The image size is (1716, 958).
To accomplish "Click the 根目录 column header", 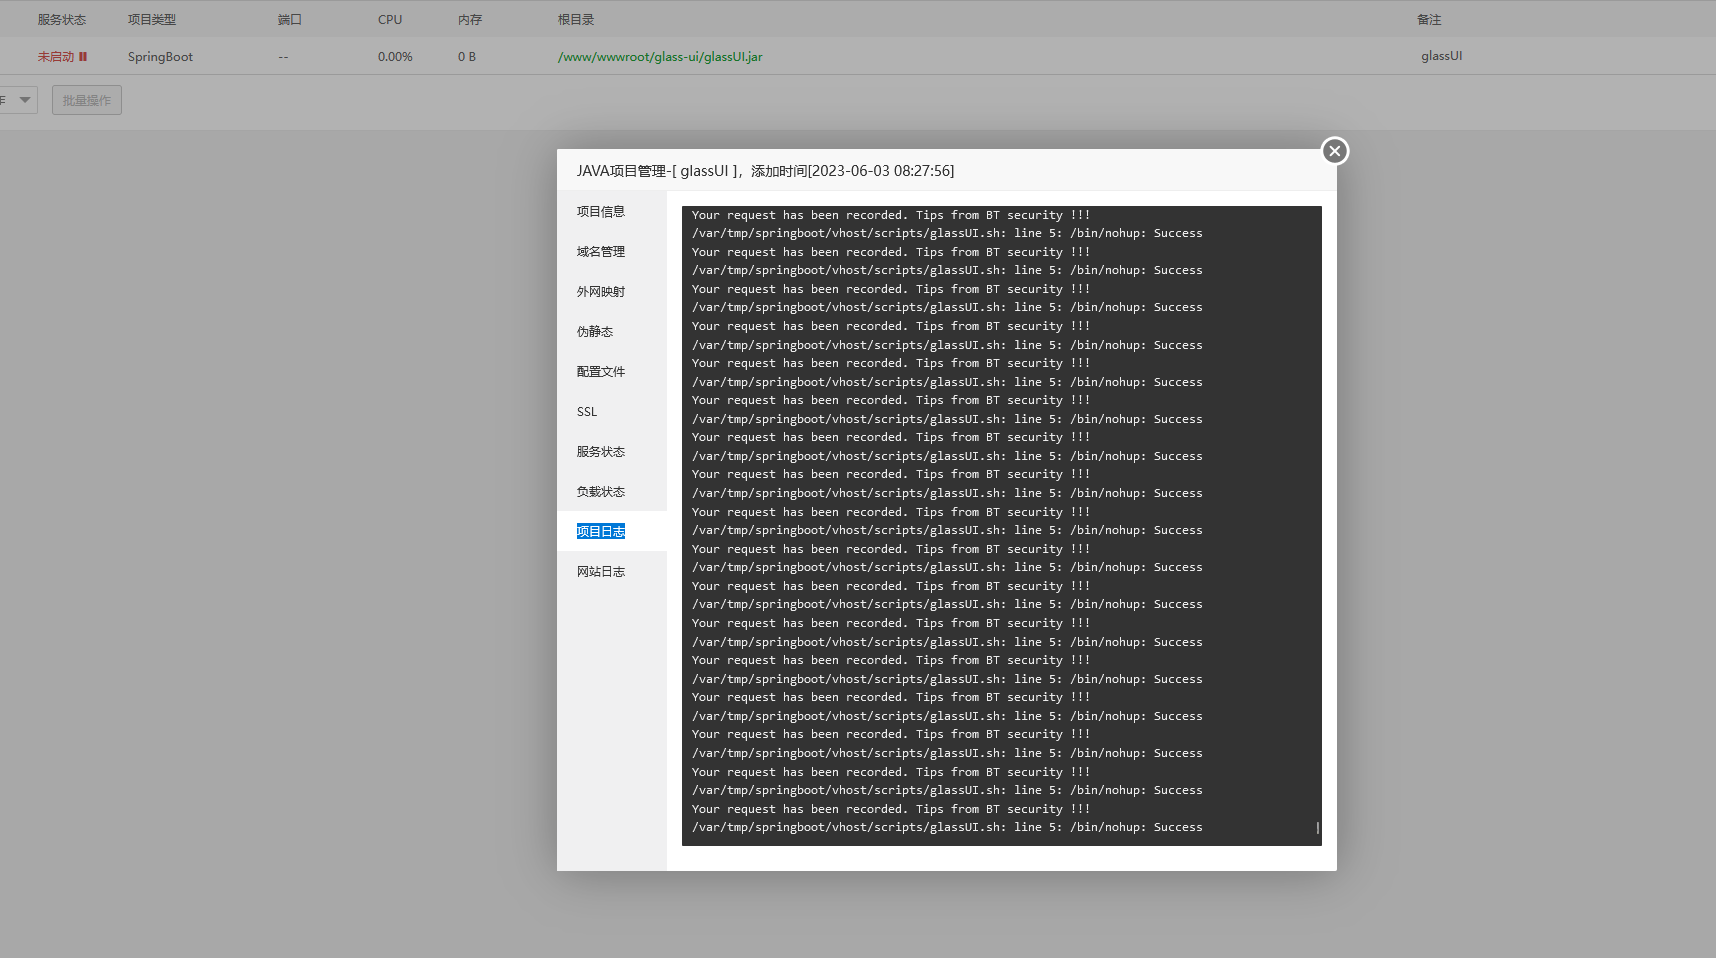I will [x=576, y=20].
